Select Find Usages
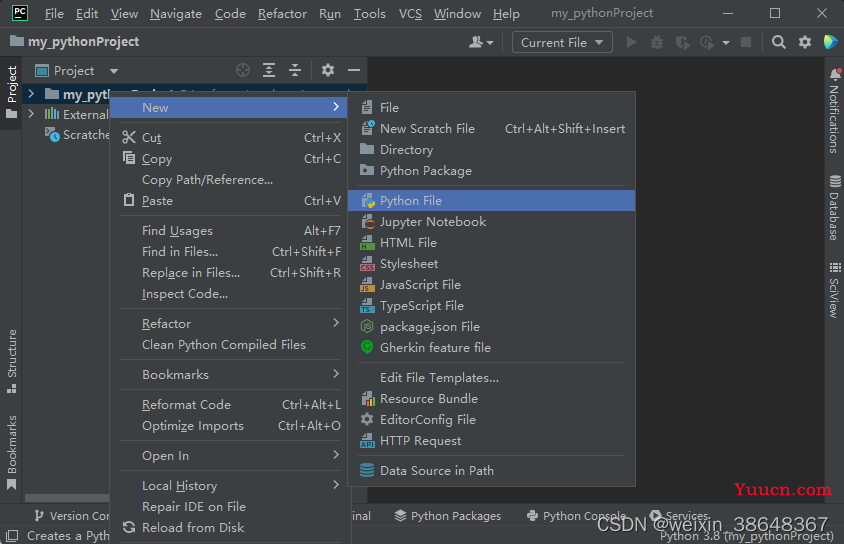844x544 pixels. click(229, 231)
